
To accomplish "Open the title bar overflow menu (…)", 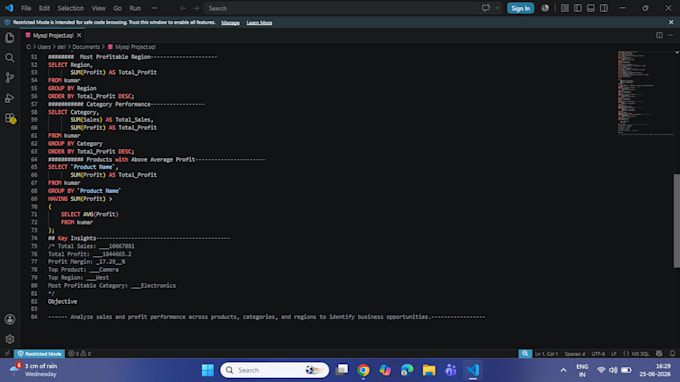I will (x=154, y=8).
